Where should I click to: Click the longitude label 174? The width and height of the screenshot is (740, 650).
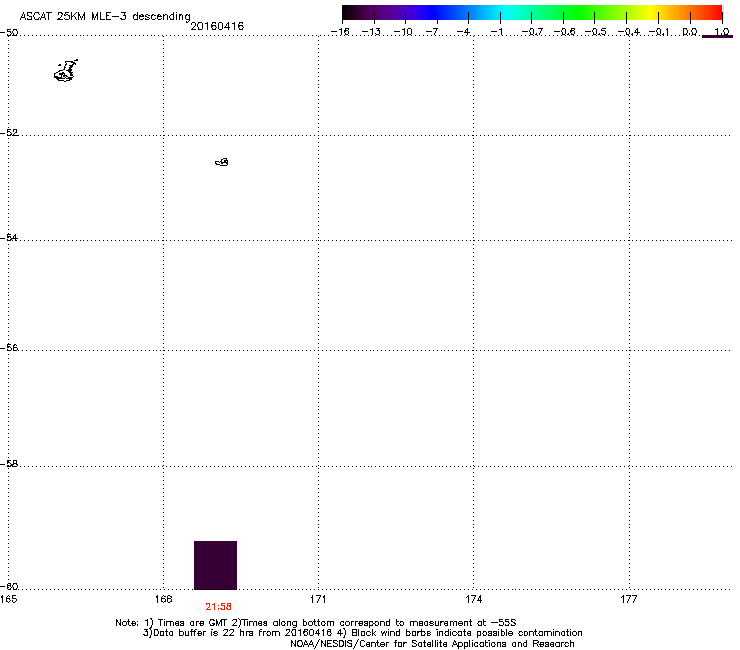click(x=473, y=599)
